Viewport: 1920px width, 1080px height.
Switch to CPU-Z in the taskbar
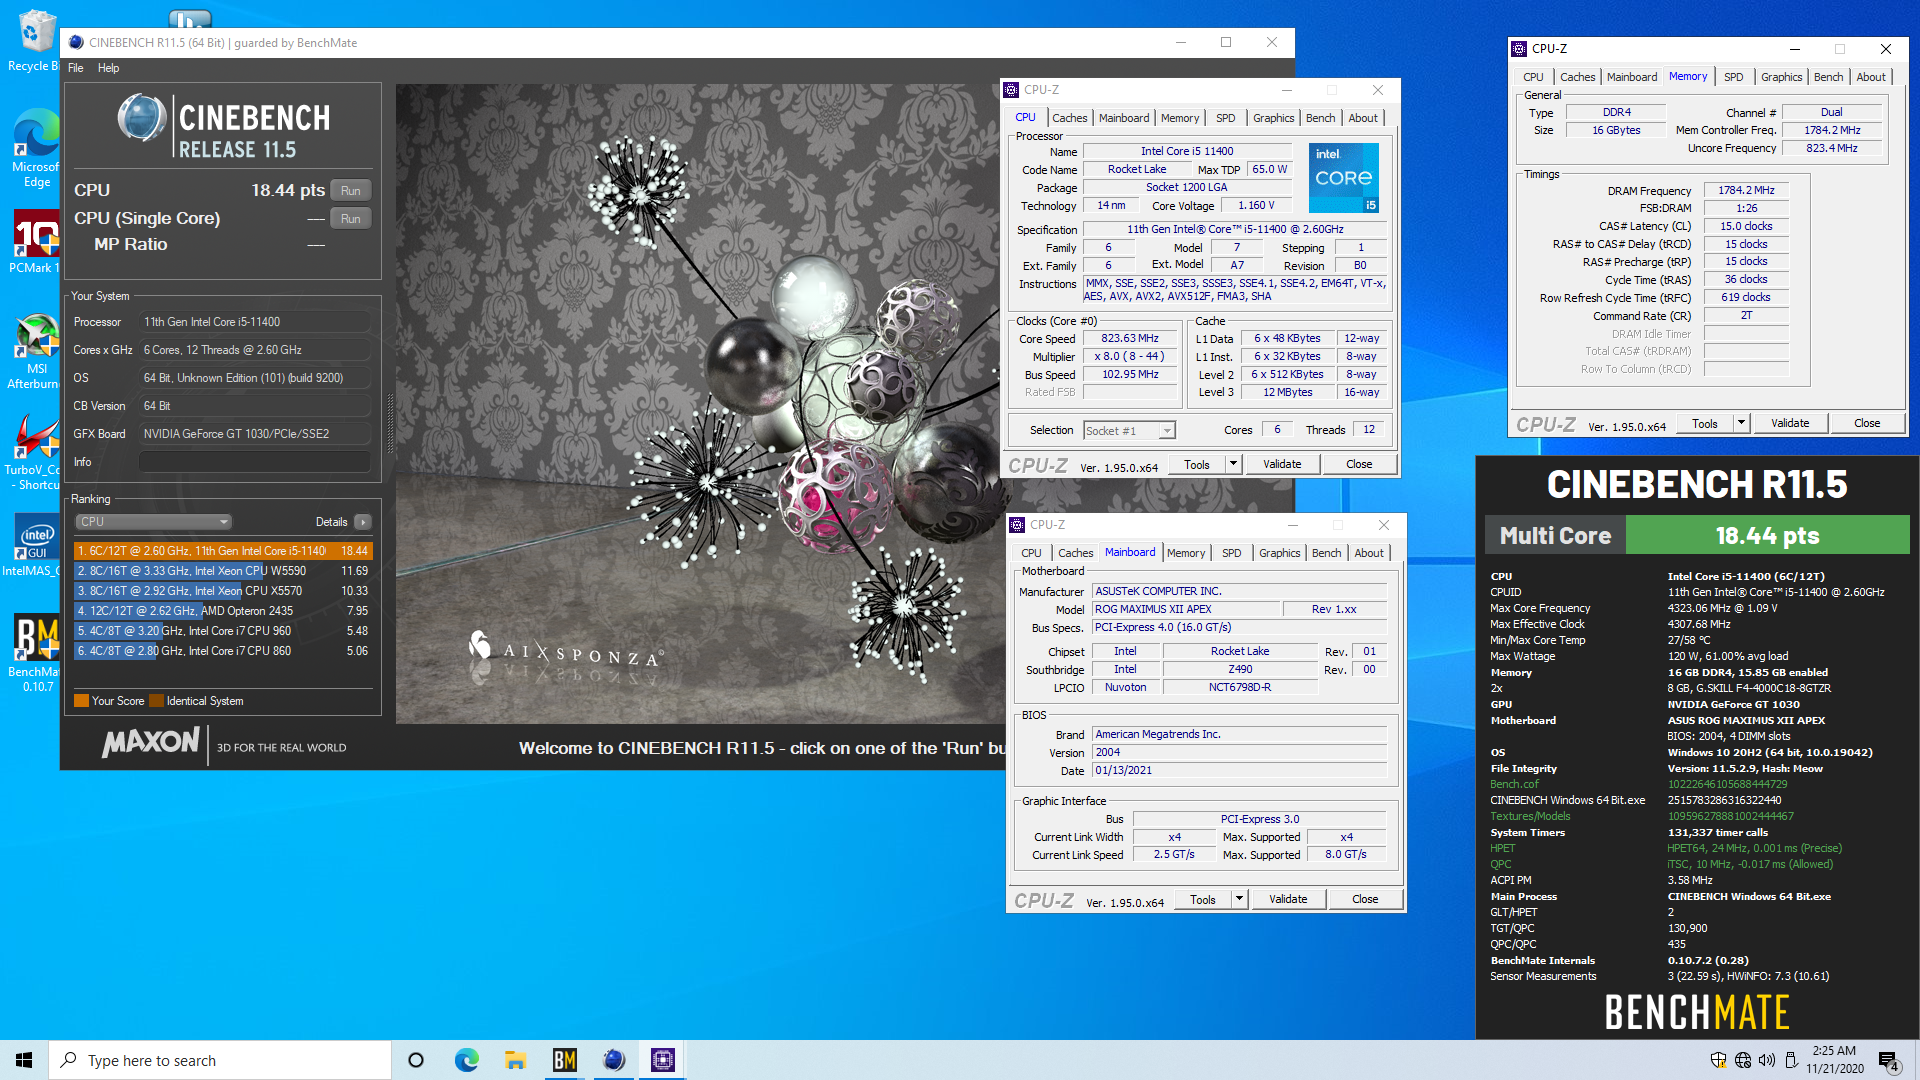[662, 1060]
